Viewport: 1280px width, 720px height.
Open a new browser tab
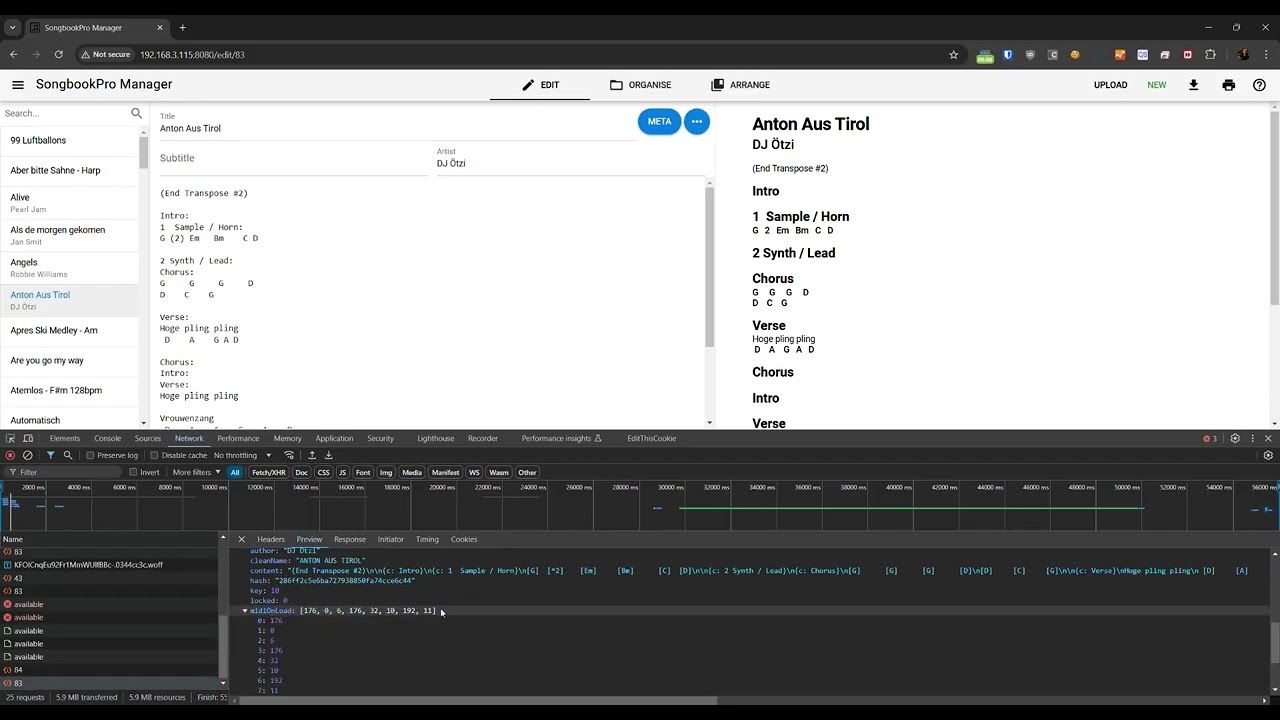click(x=182, y=28)
